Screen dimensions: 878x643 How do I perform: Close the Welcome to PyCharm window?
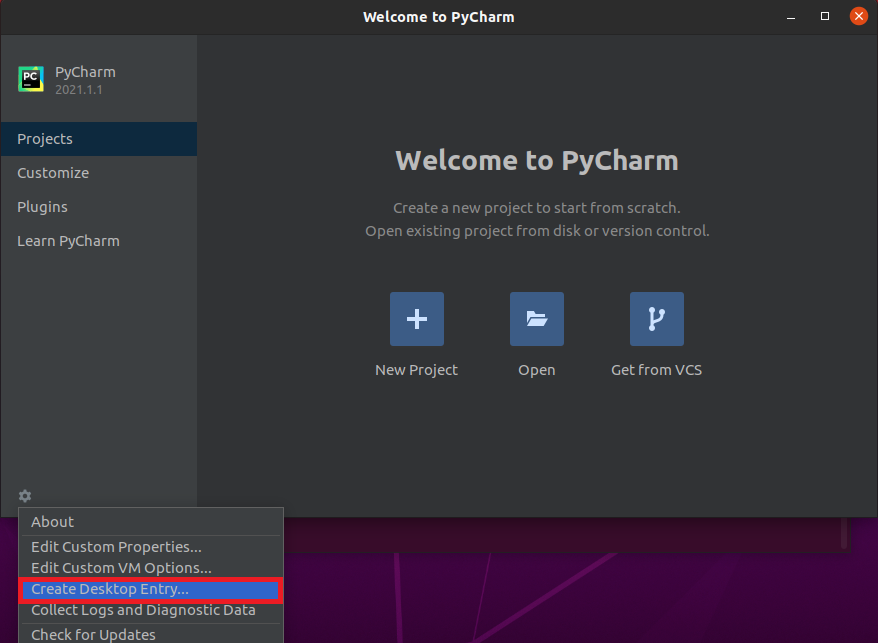click(858, 16)
